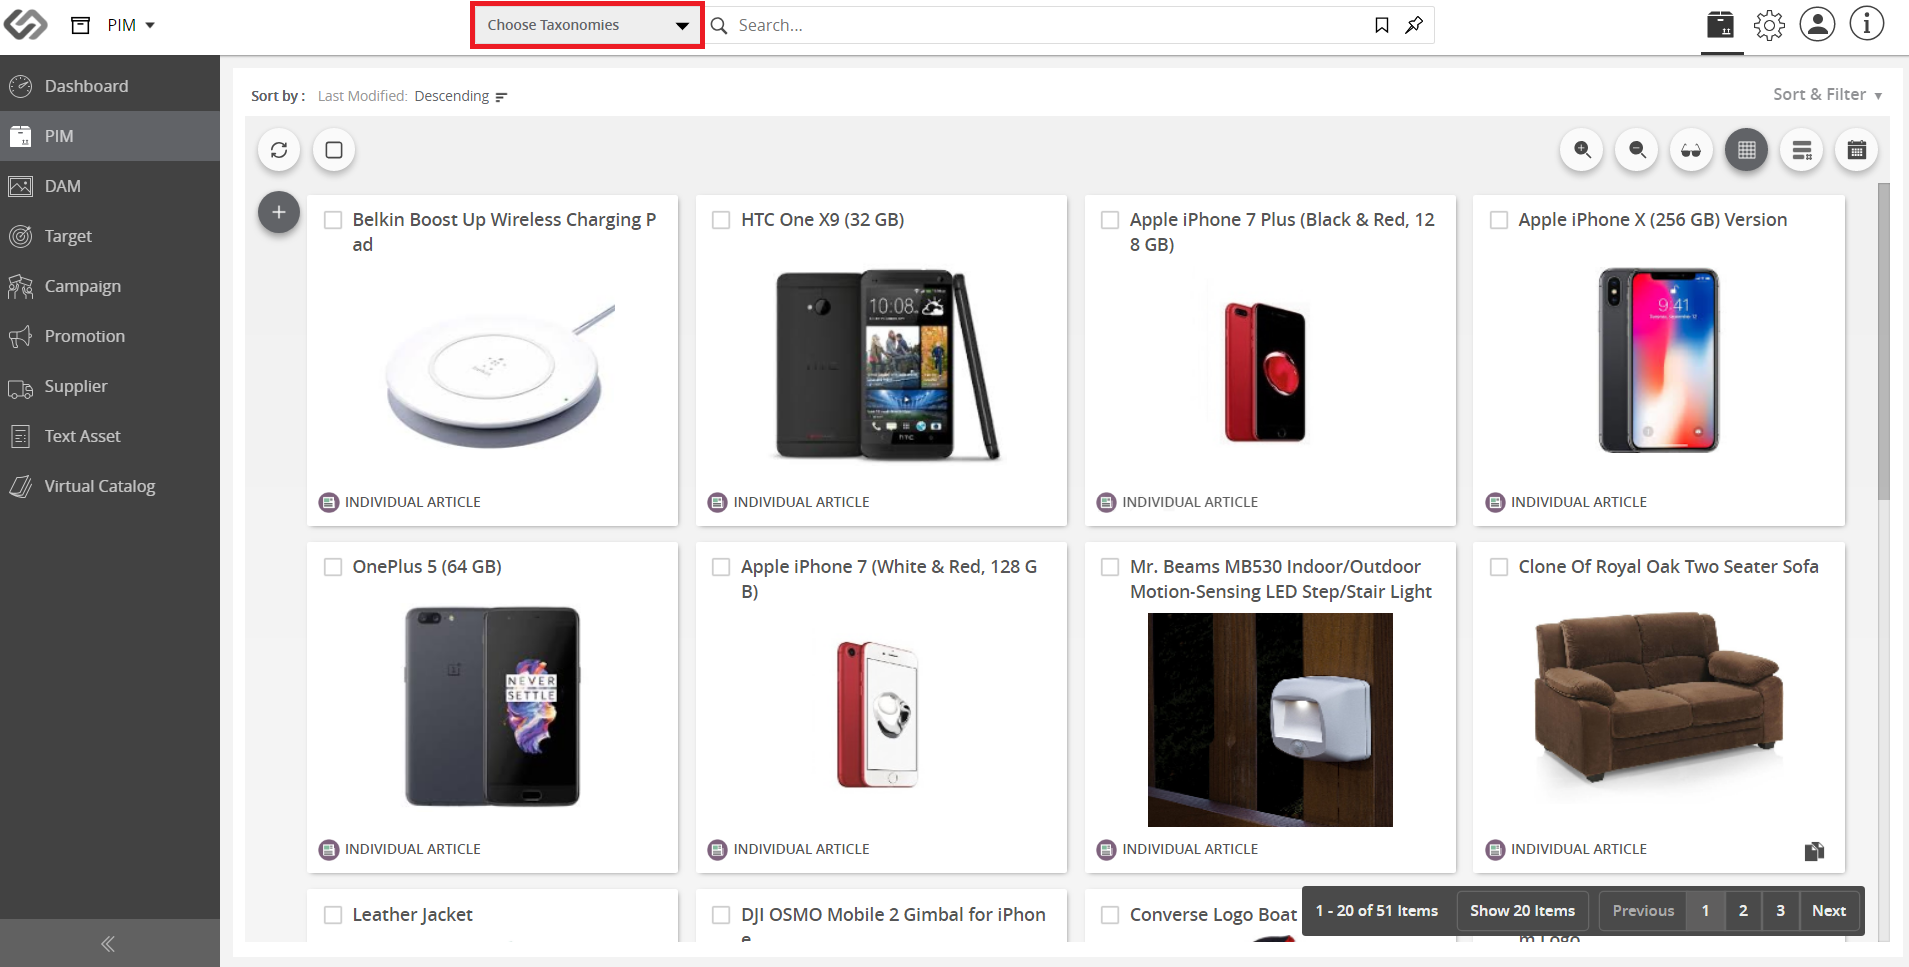Open the user profile icon
Viewport: 1909px width, 967px height.
click(1817, 24)
